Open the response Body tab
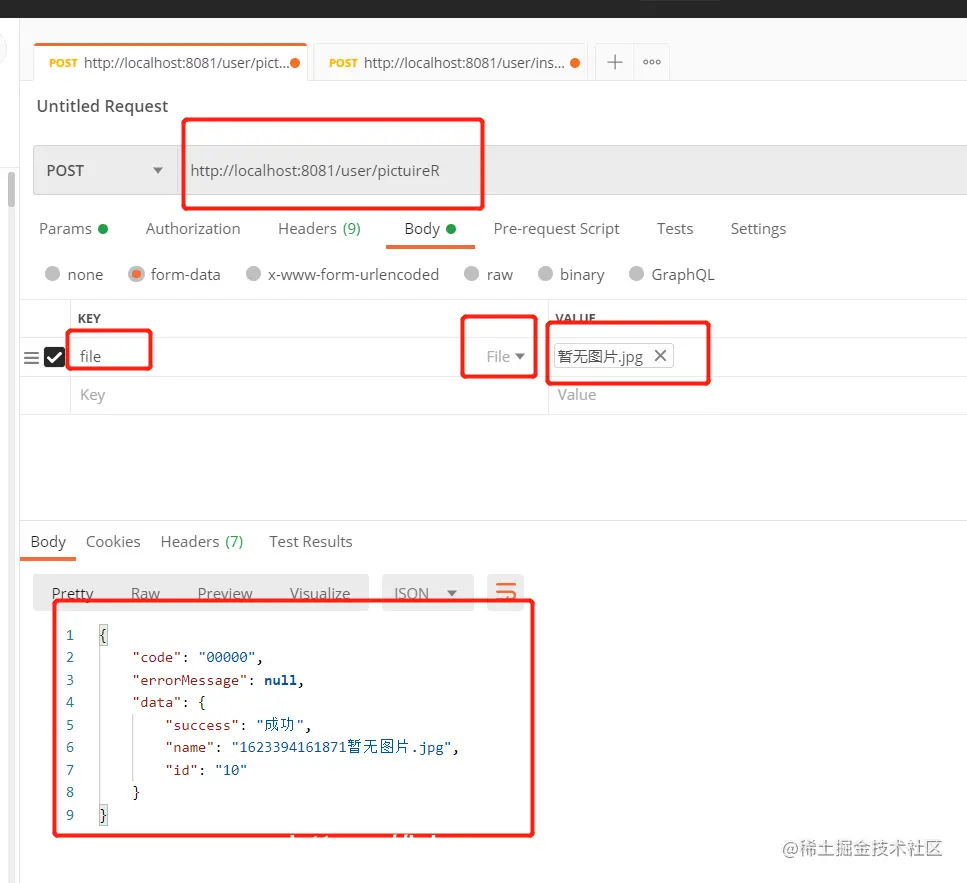 tap(48, 541)
